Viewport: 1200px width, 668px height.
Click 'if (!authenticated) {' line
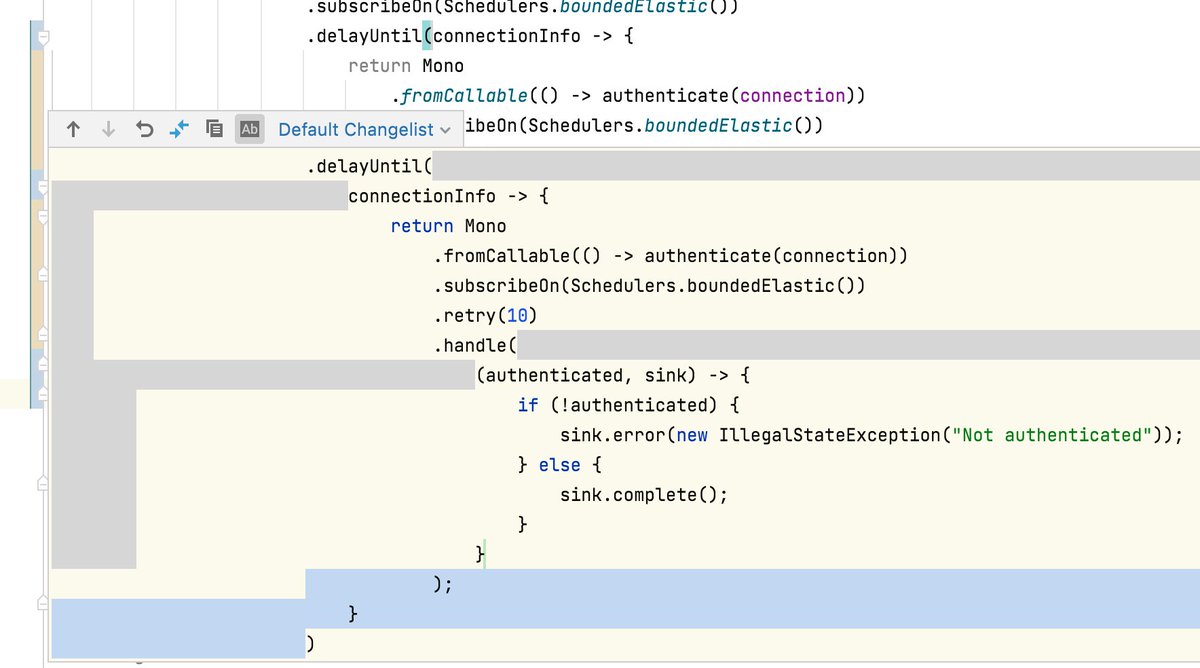coord(628,405)
